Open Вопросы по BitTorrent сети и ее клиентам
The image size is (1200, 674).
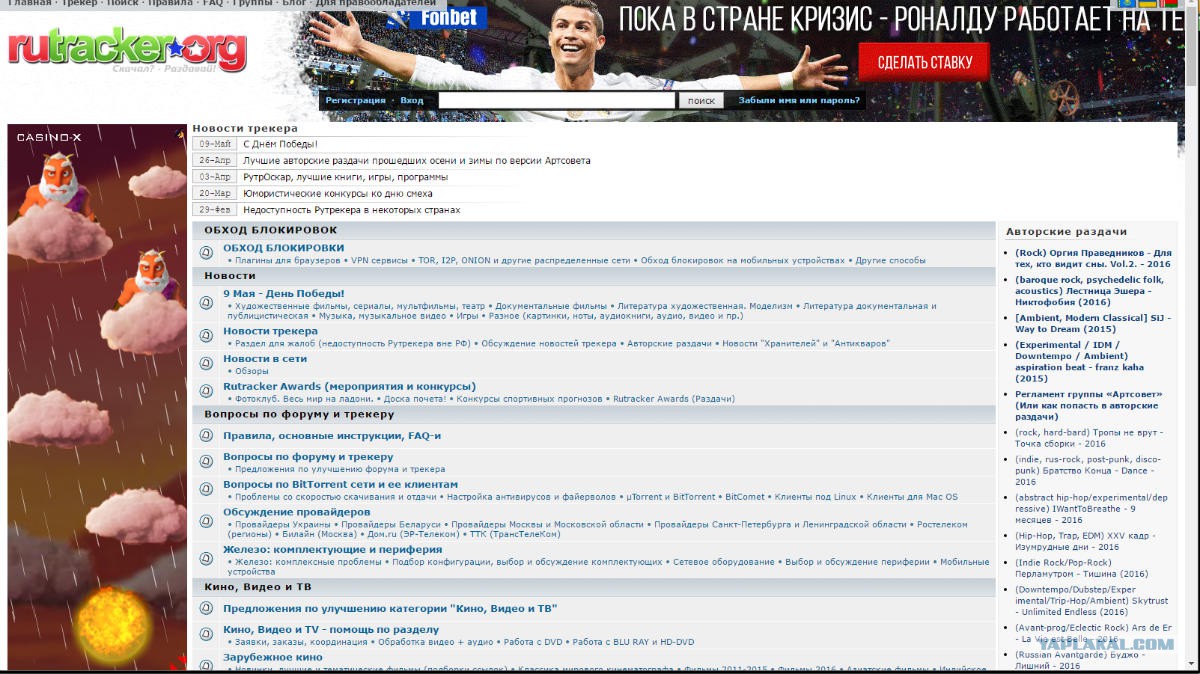tap(340, 484)
